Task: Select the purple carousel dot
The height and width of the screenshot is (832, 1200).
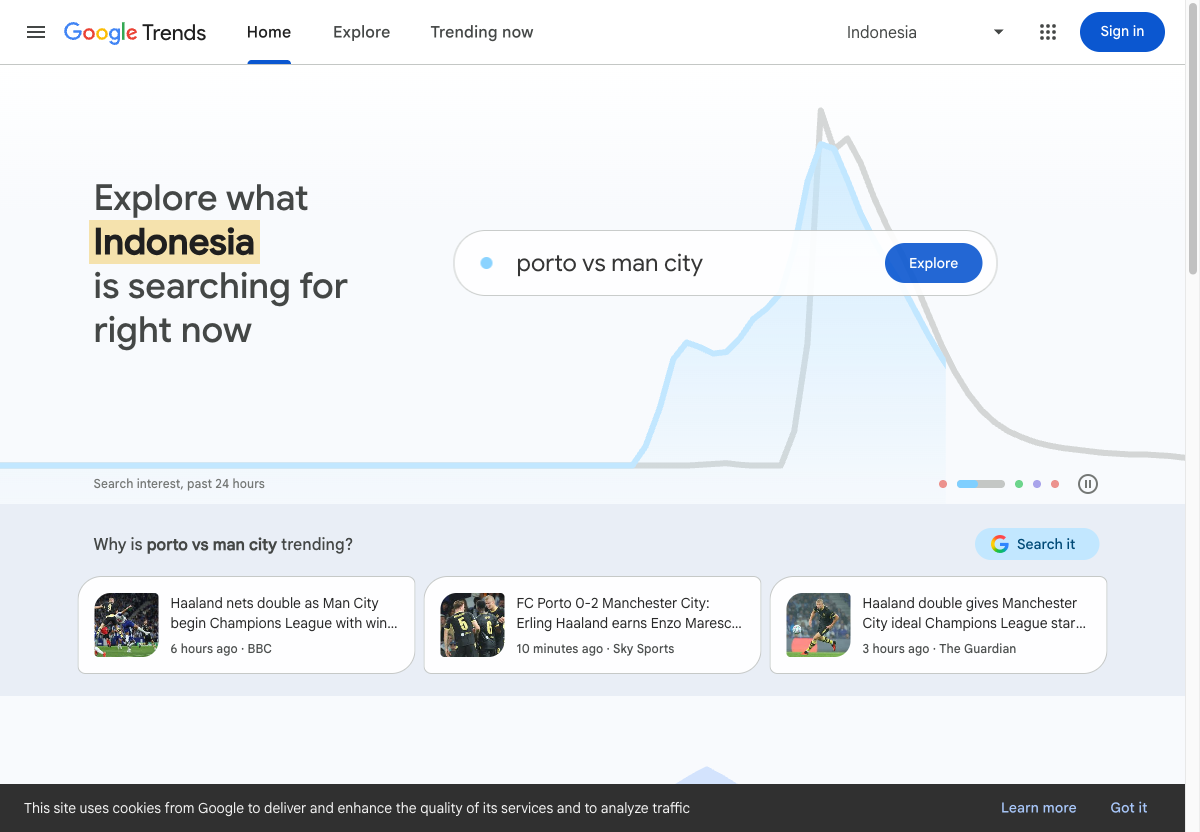Action: click(x=1037, y=484)
